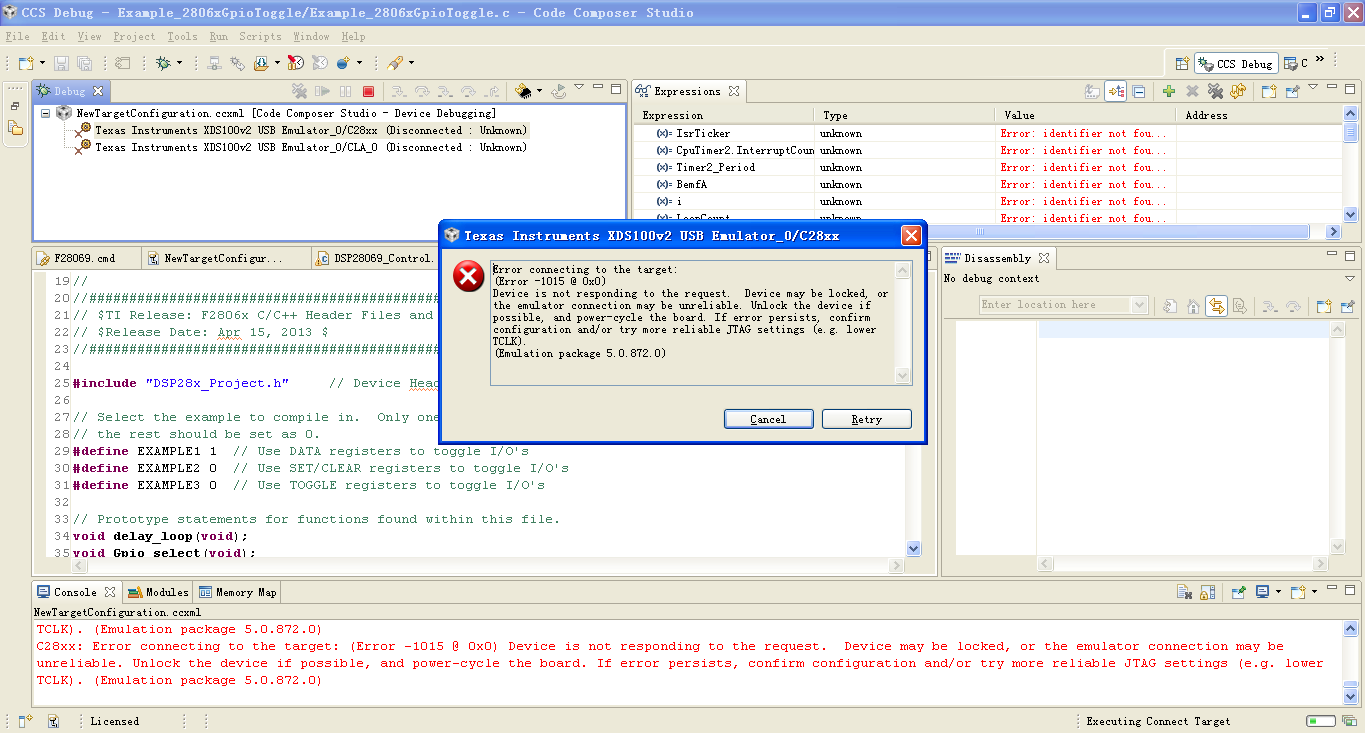1365x733 pixels.
Task: Switch to the Memory Map tab
Action: [x=238, y=592]
